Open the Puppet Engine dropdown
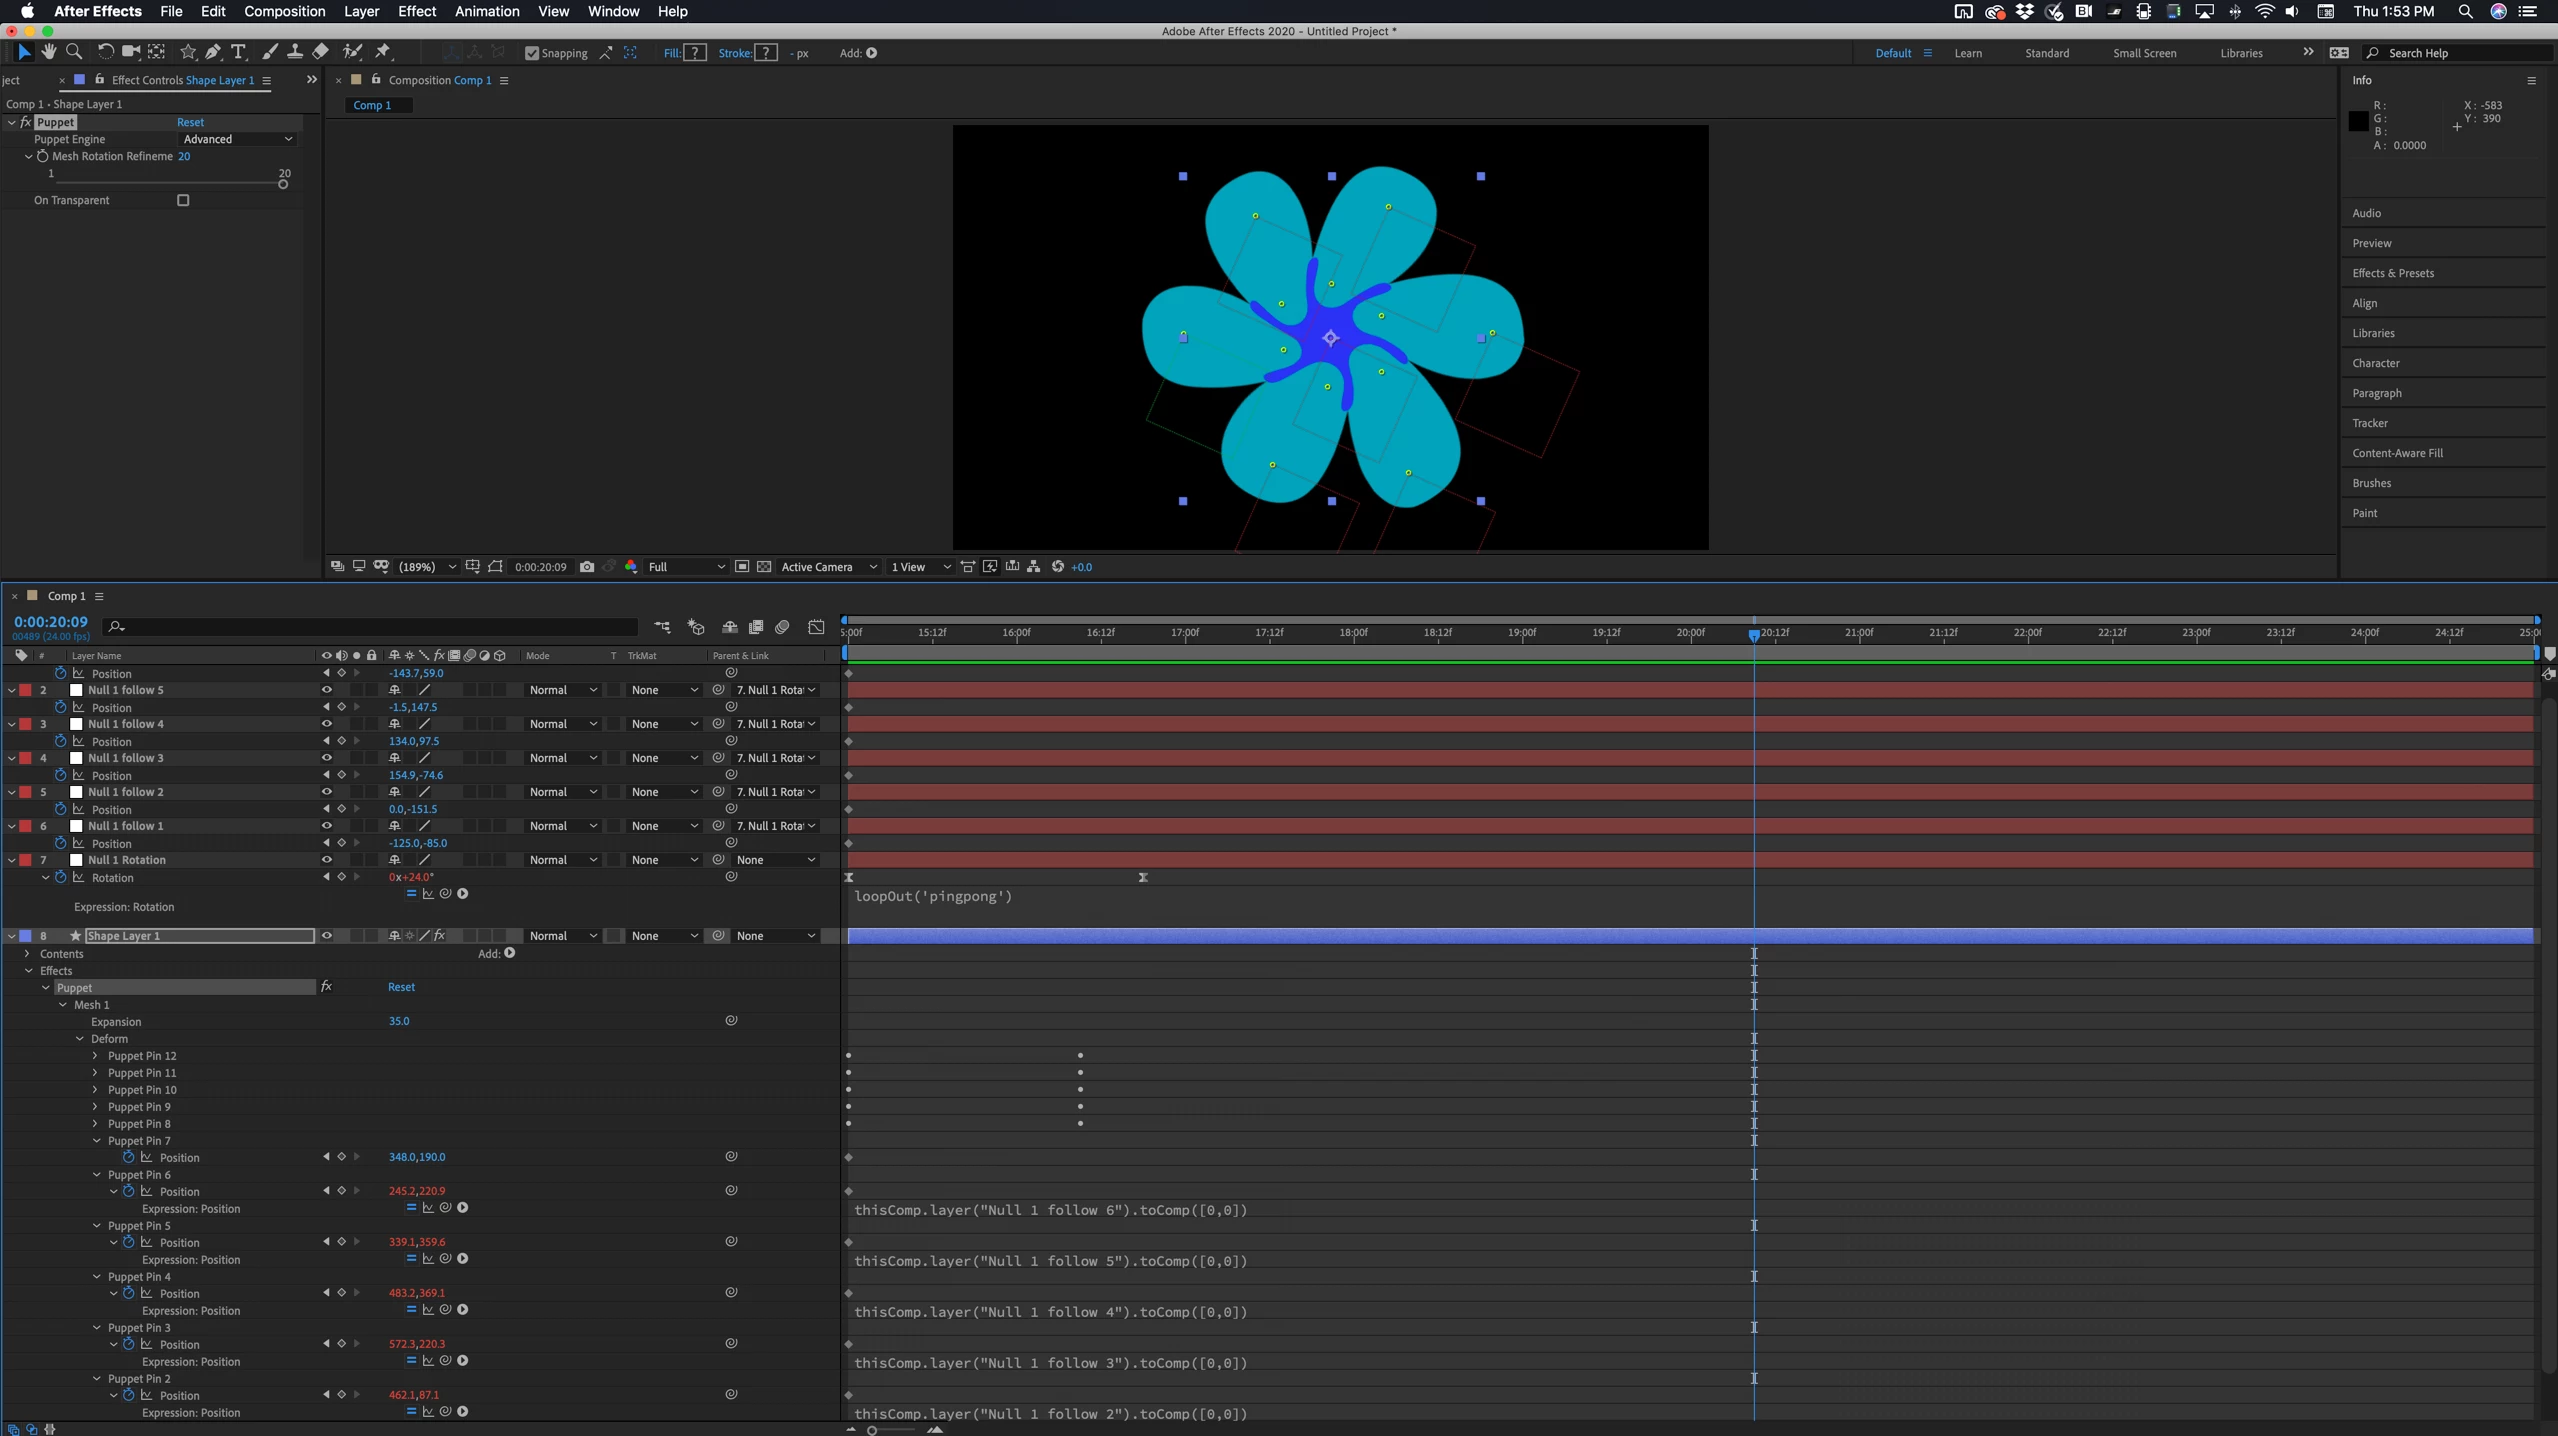 [237, 139]
